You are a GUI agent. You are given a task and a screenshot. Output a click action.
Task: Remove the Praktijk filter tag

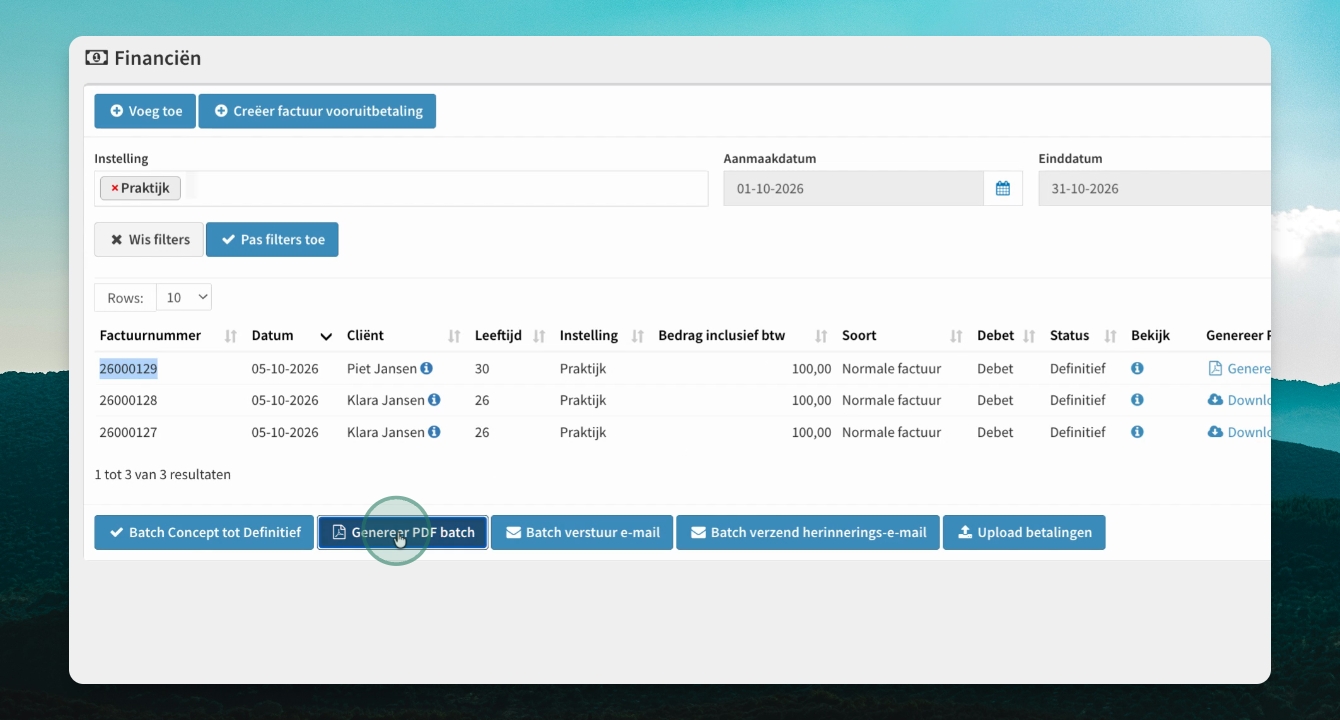(115, 188)
